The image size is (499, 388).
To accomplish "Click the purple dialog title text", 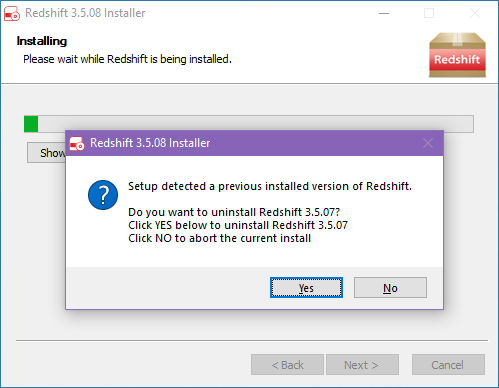I will [x=150, y=143].
